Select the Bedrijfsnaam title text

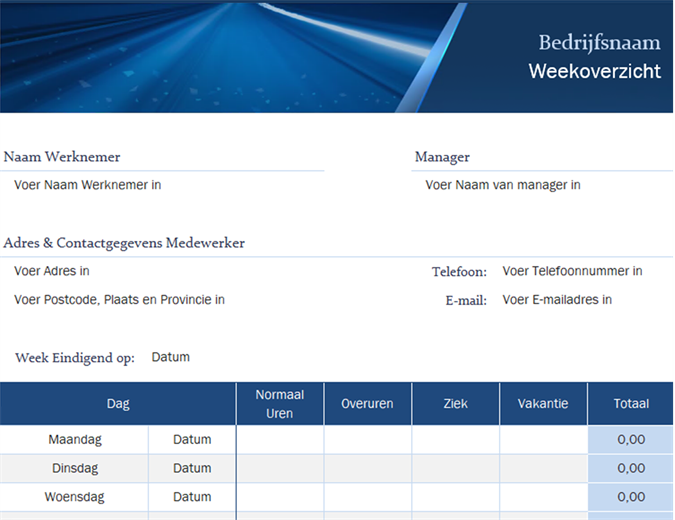(599, 43)
